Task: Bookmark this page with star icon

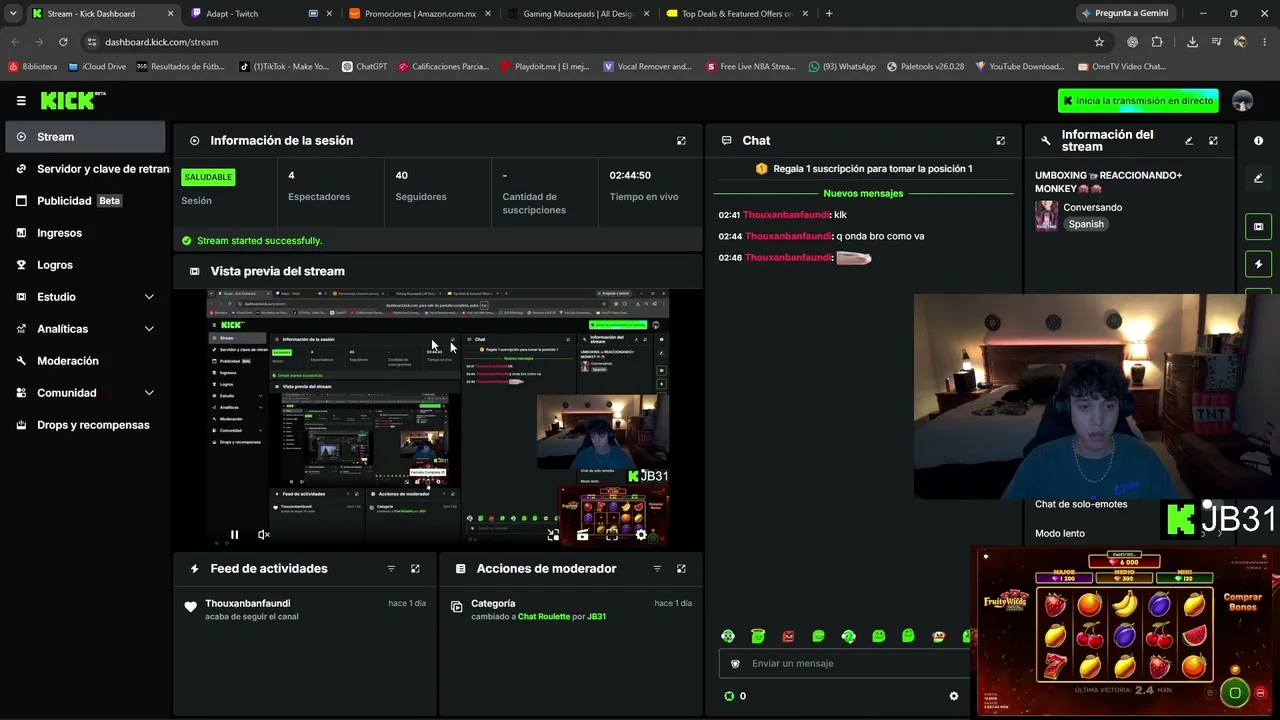Action: (1099, 42)
